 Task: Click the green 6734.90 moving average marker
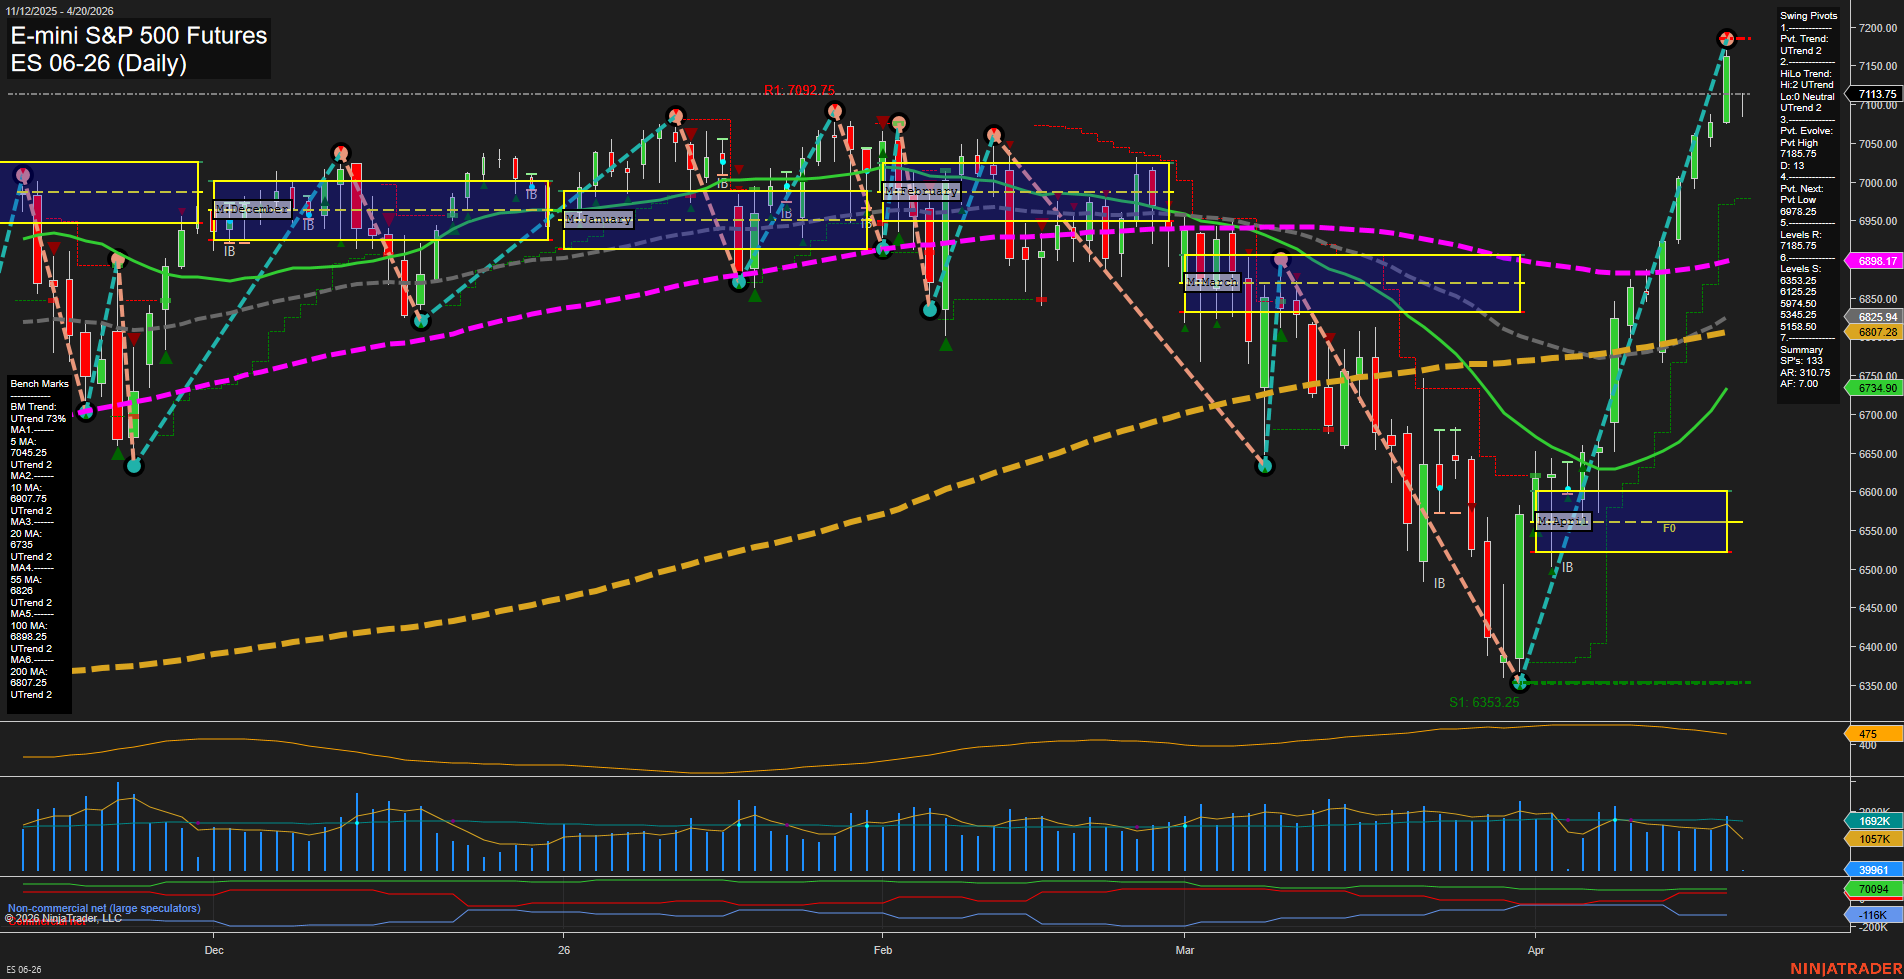coord(1873,387)
